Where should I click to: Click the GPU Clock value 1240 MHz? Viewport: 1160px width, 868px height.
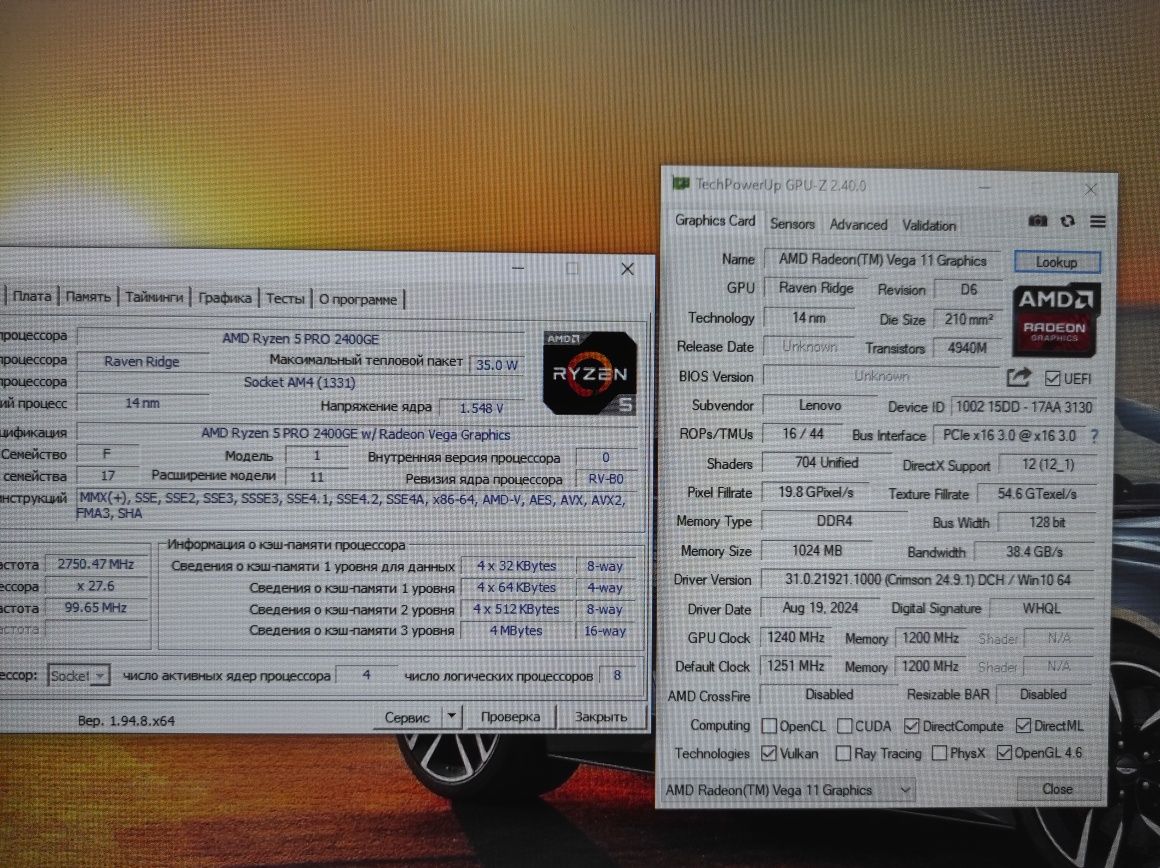pyautogui.click(x=796, y=638)
